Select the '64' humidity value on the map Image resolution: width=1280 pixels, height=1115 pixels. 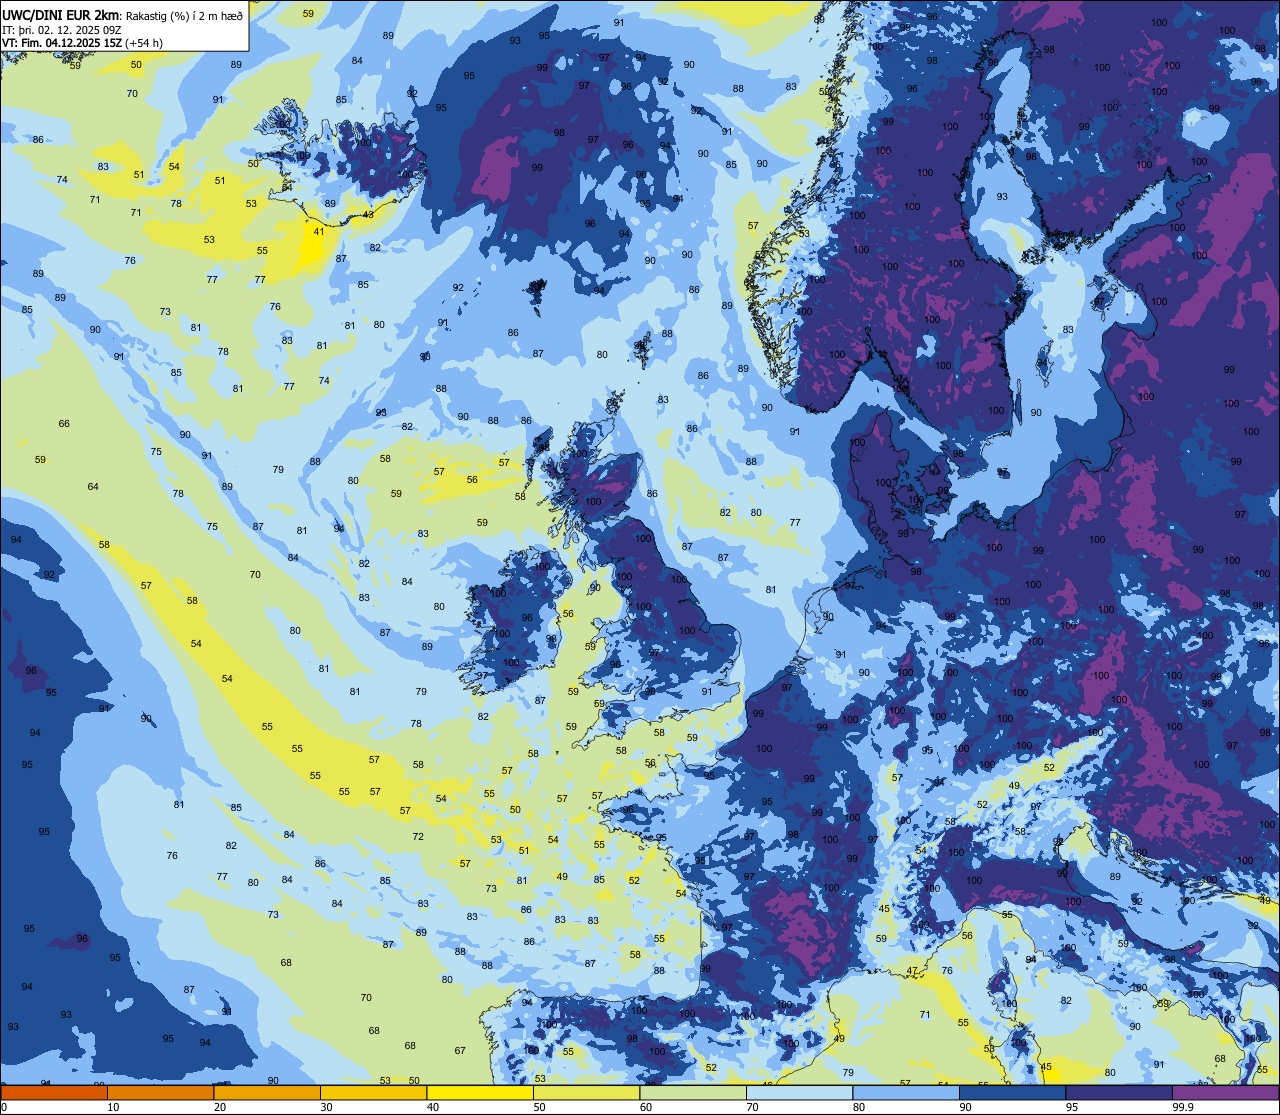coord(93,487)
